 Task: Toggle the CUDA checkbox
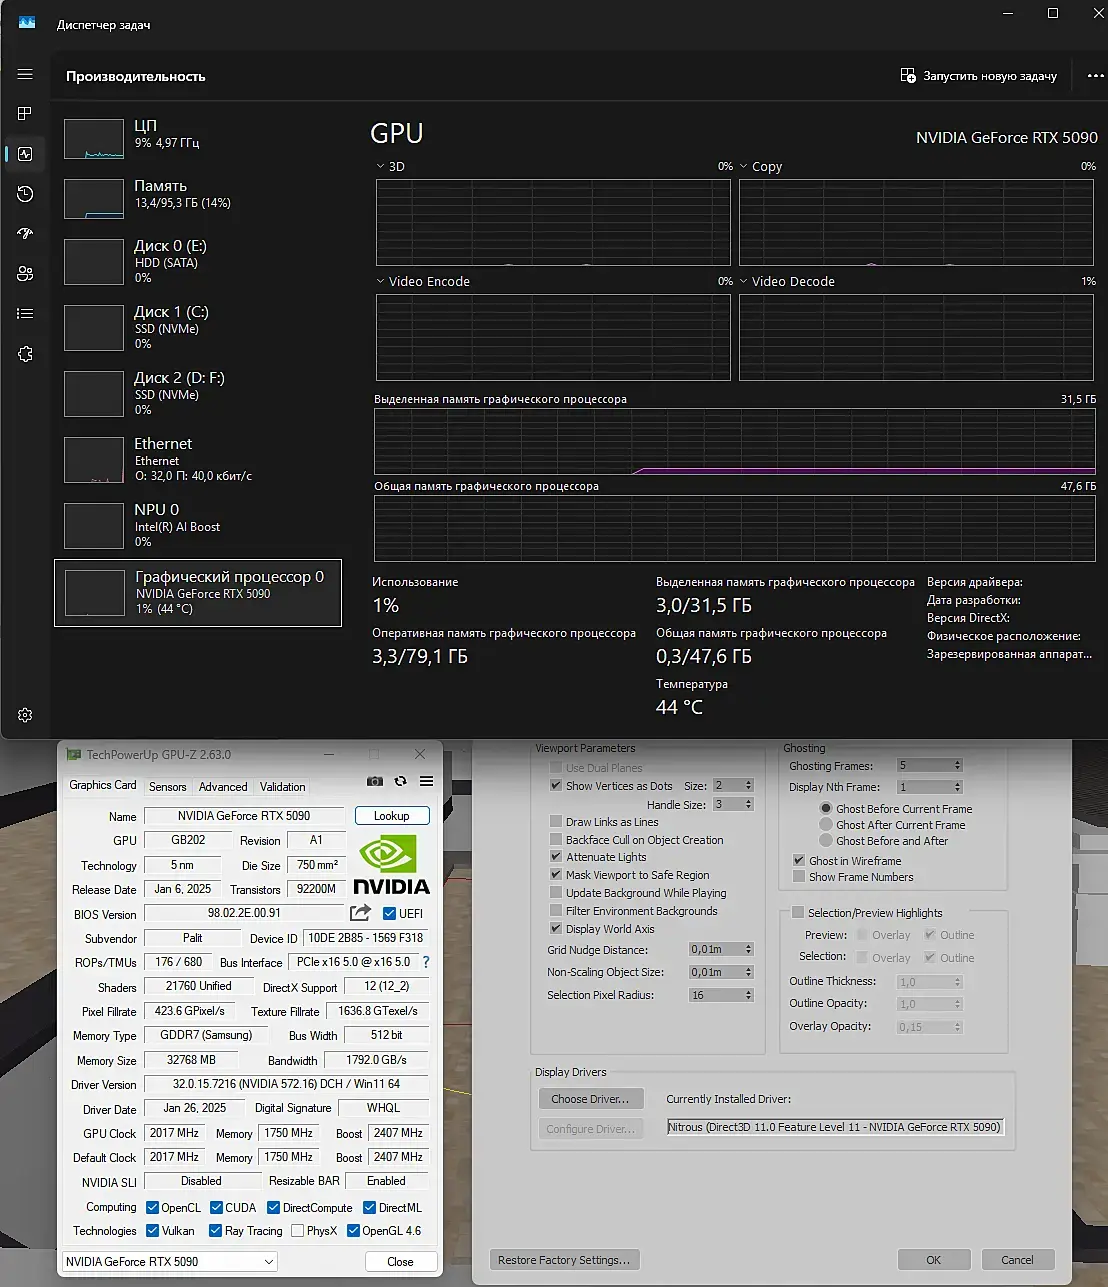(x=217, y=1208)
